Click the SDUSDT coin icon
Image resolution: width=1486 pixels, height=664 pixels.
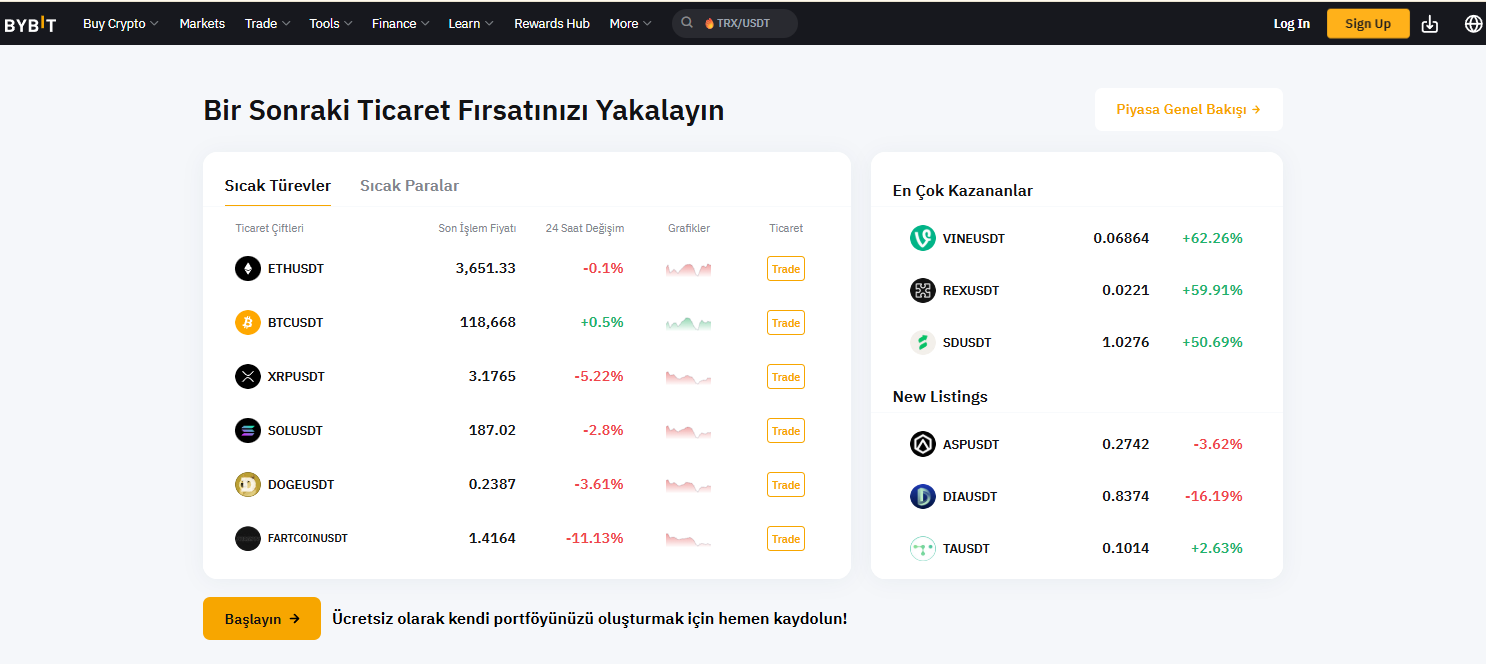click(922, 342)
